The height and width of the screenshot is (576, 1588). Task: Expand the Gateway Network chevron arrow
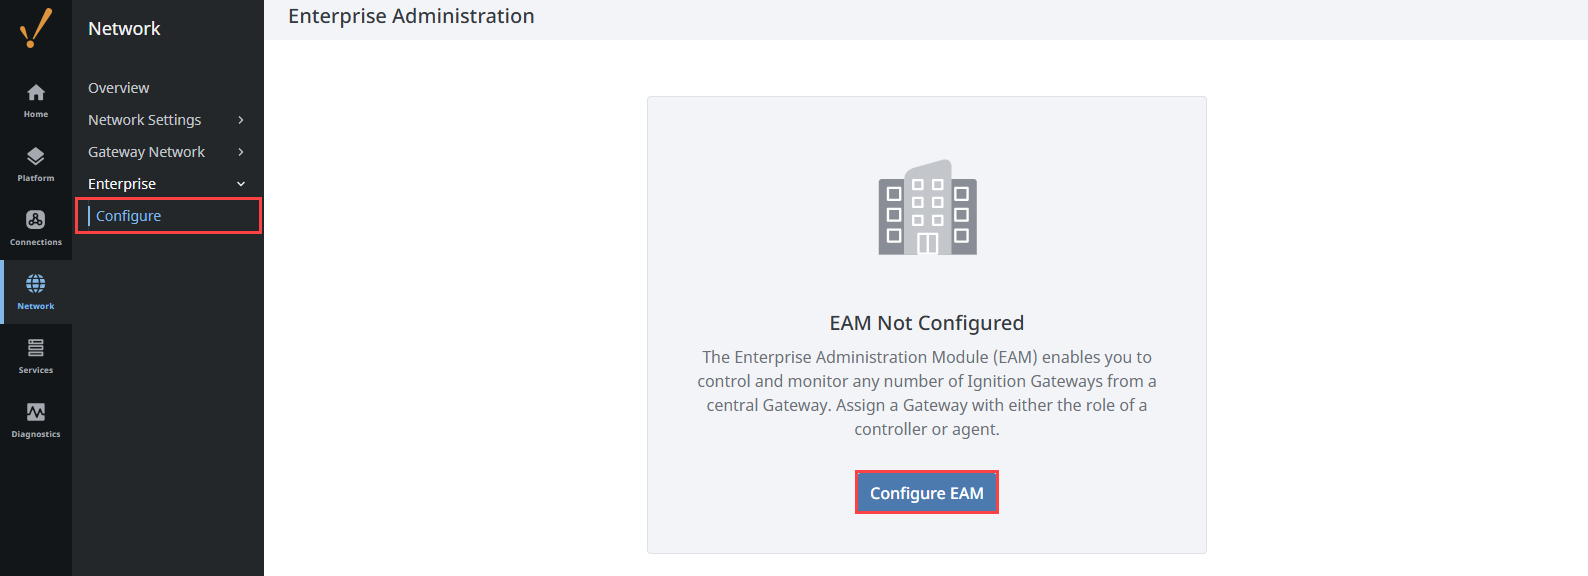pos(241,152)
